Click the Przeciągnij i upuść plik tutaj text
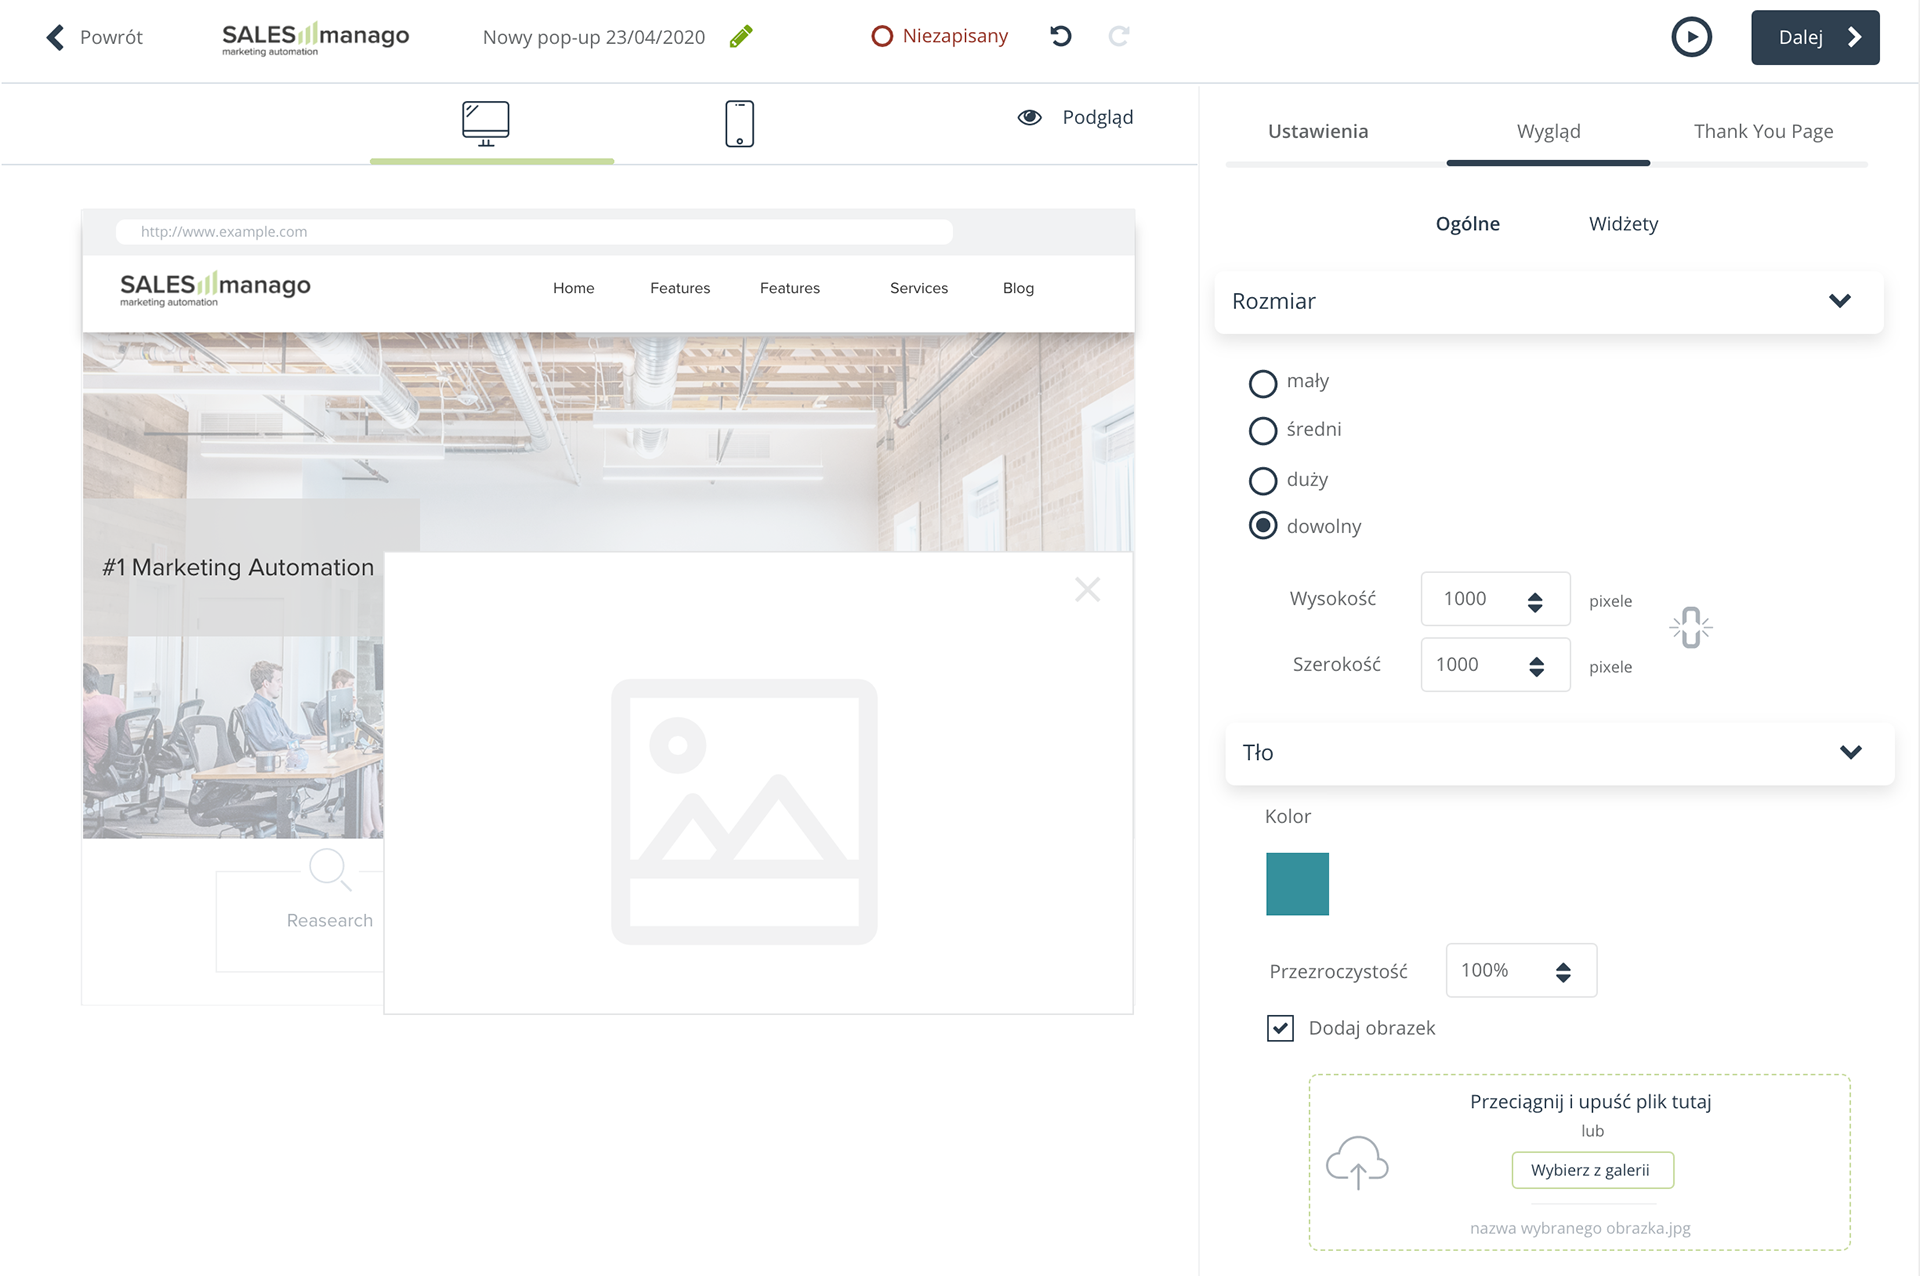 click(1590, 1102)
